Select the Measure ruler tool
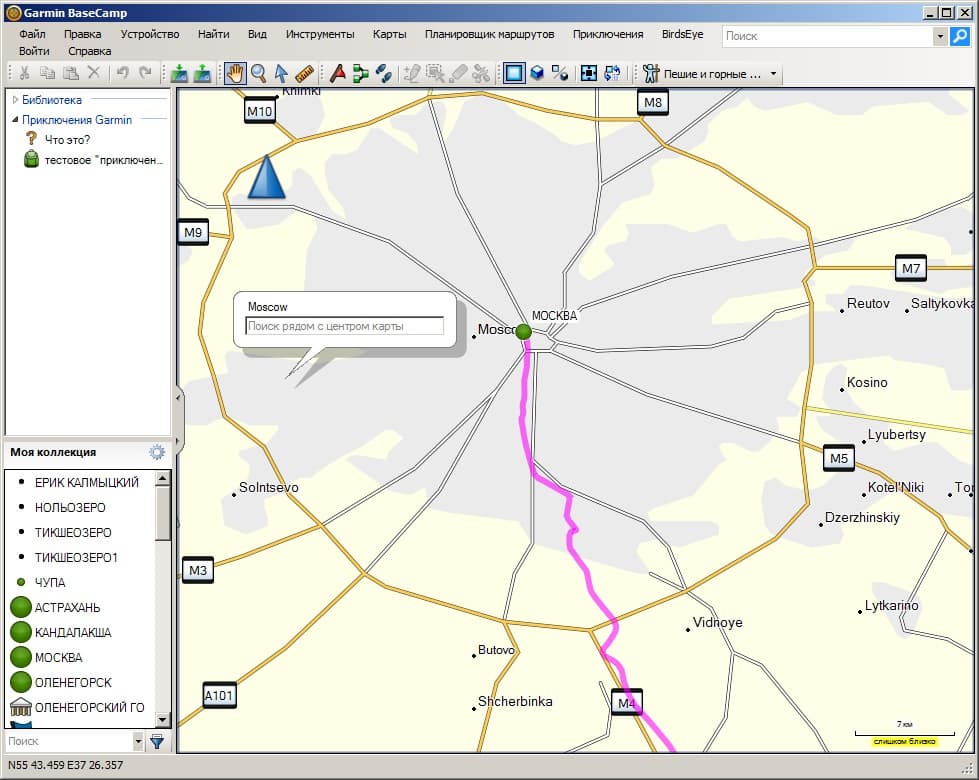The height and width of the screenshot is (780, 979). click(x=304, y=73)
